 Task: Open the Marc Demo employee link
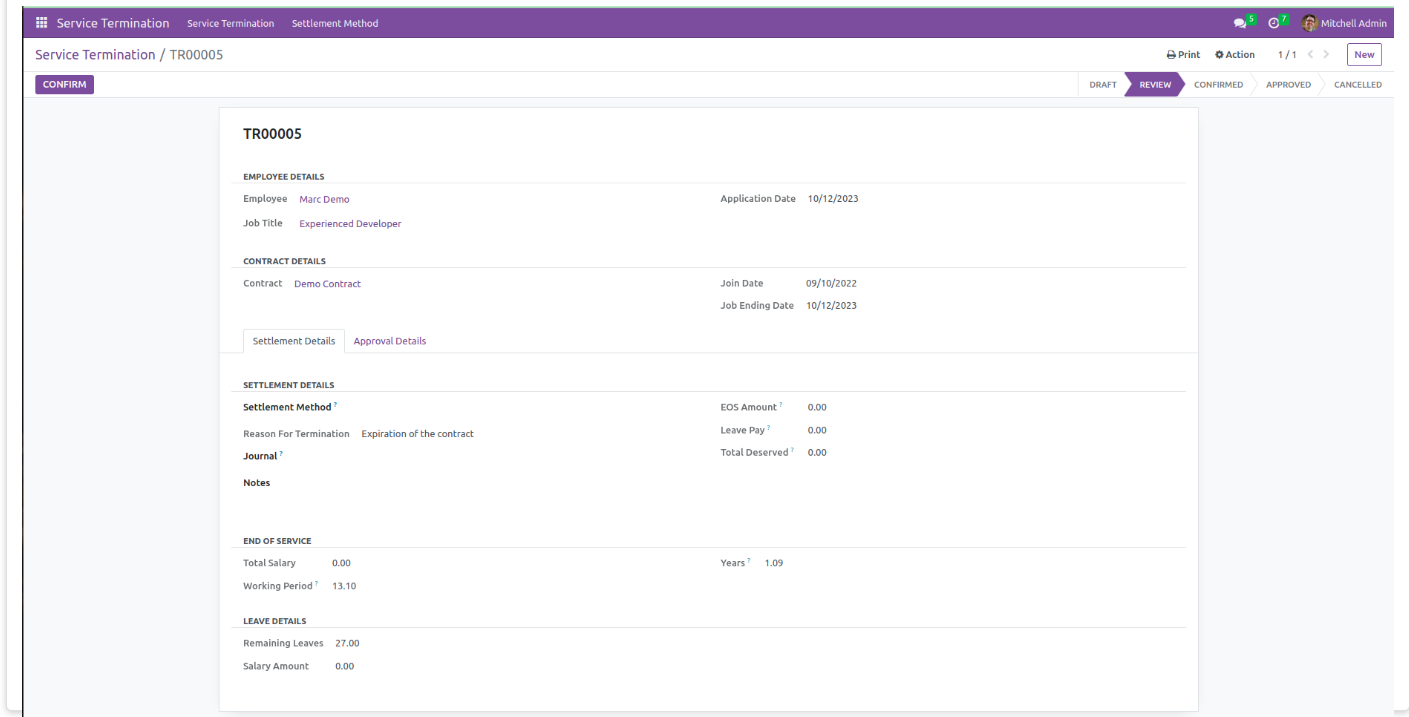pyautogui.click(x=324, y=199)
